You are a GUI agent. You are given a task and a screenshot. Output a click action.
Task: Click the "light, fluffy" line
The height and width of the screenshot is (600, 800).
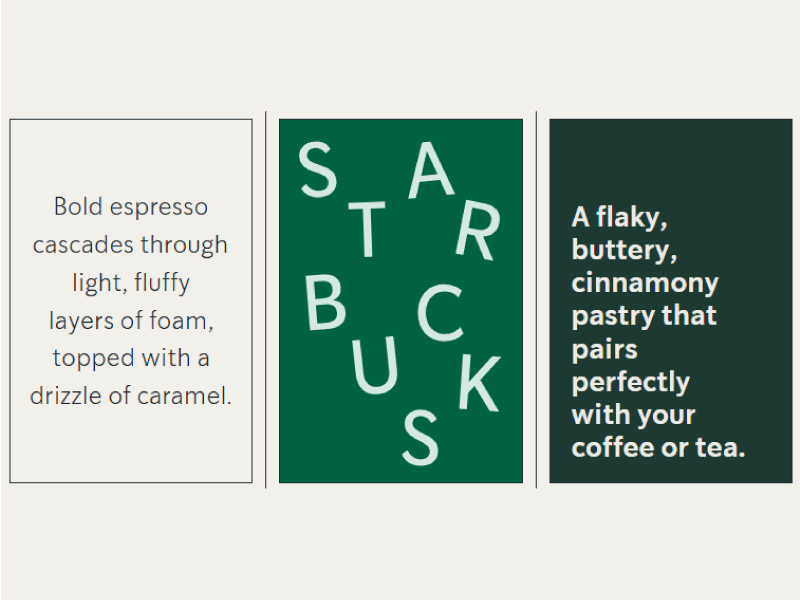(x=131, y=283)
